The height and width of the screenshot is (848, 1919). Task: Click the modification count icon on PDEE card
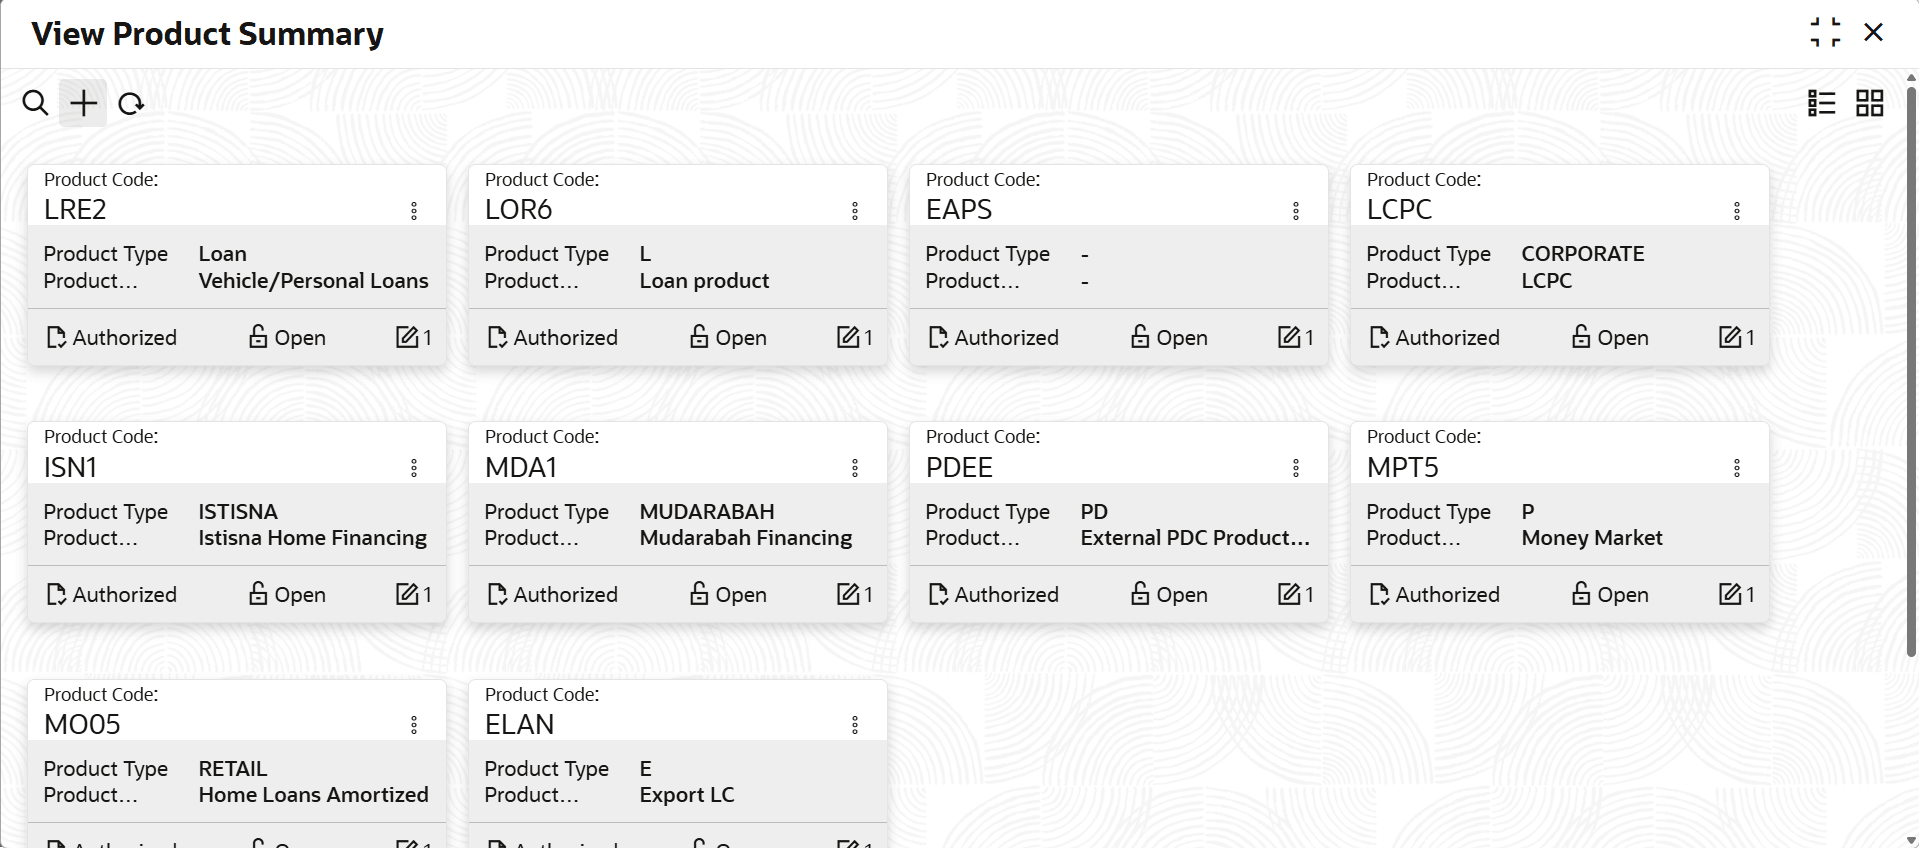tap(1289, 594)
